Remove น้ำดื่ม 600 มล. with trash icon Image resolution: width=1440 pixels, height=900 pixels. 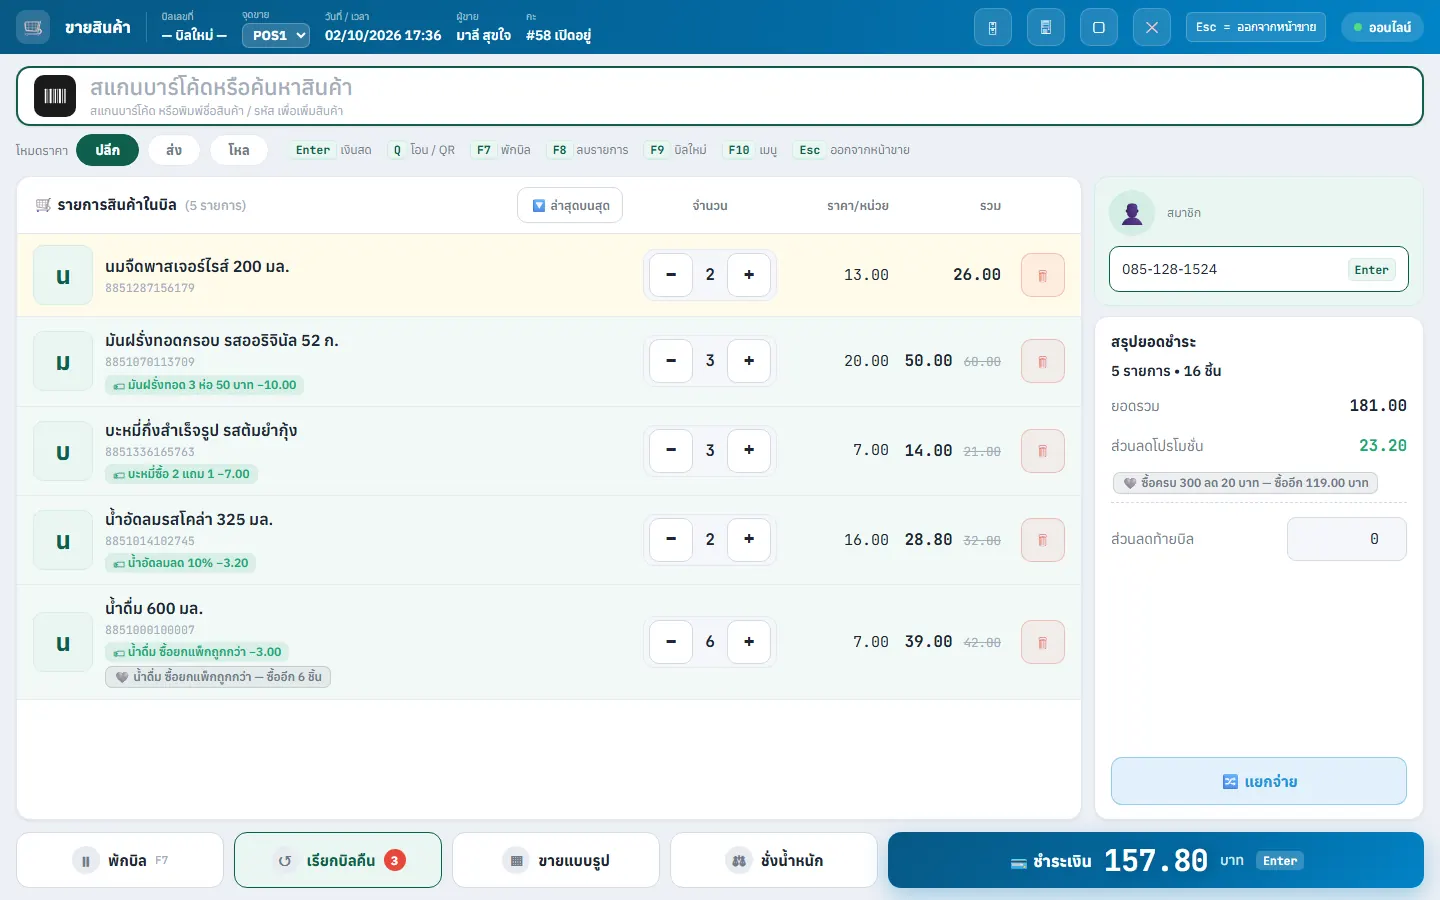1043,642
